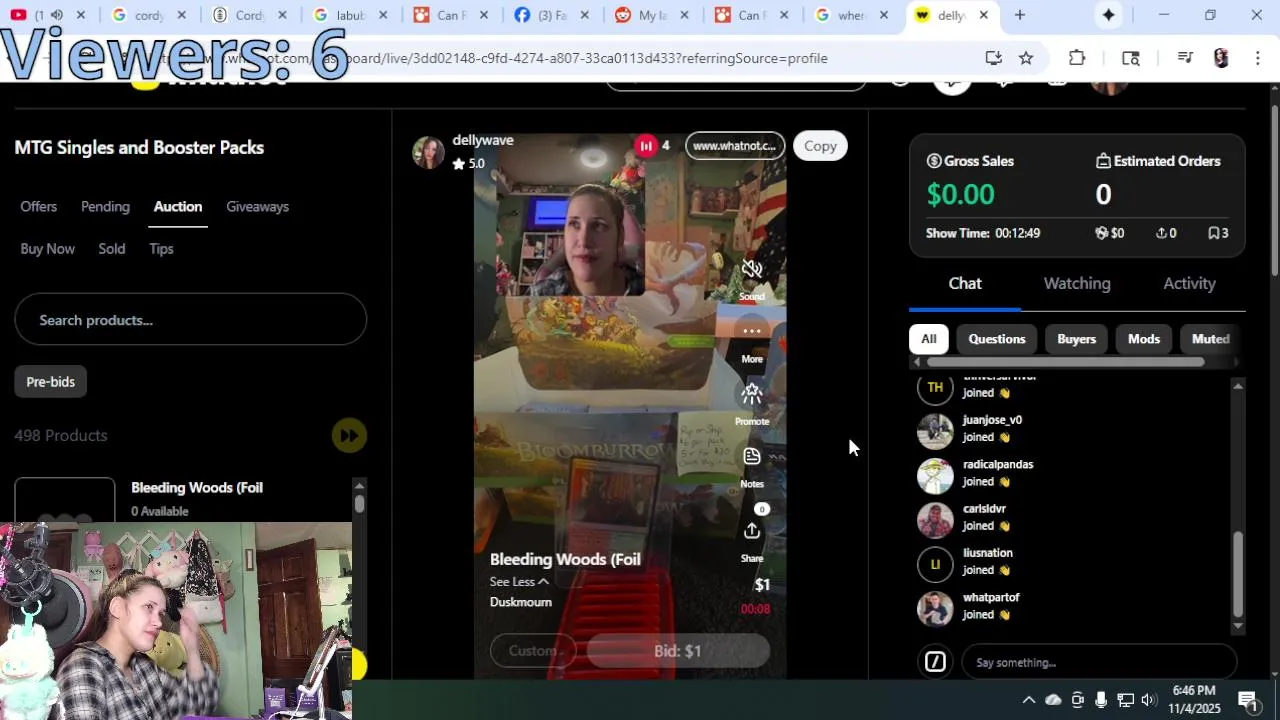Open liusnation chat user
The width and height of the screenshot is (1280, 720).
point(988,553)
